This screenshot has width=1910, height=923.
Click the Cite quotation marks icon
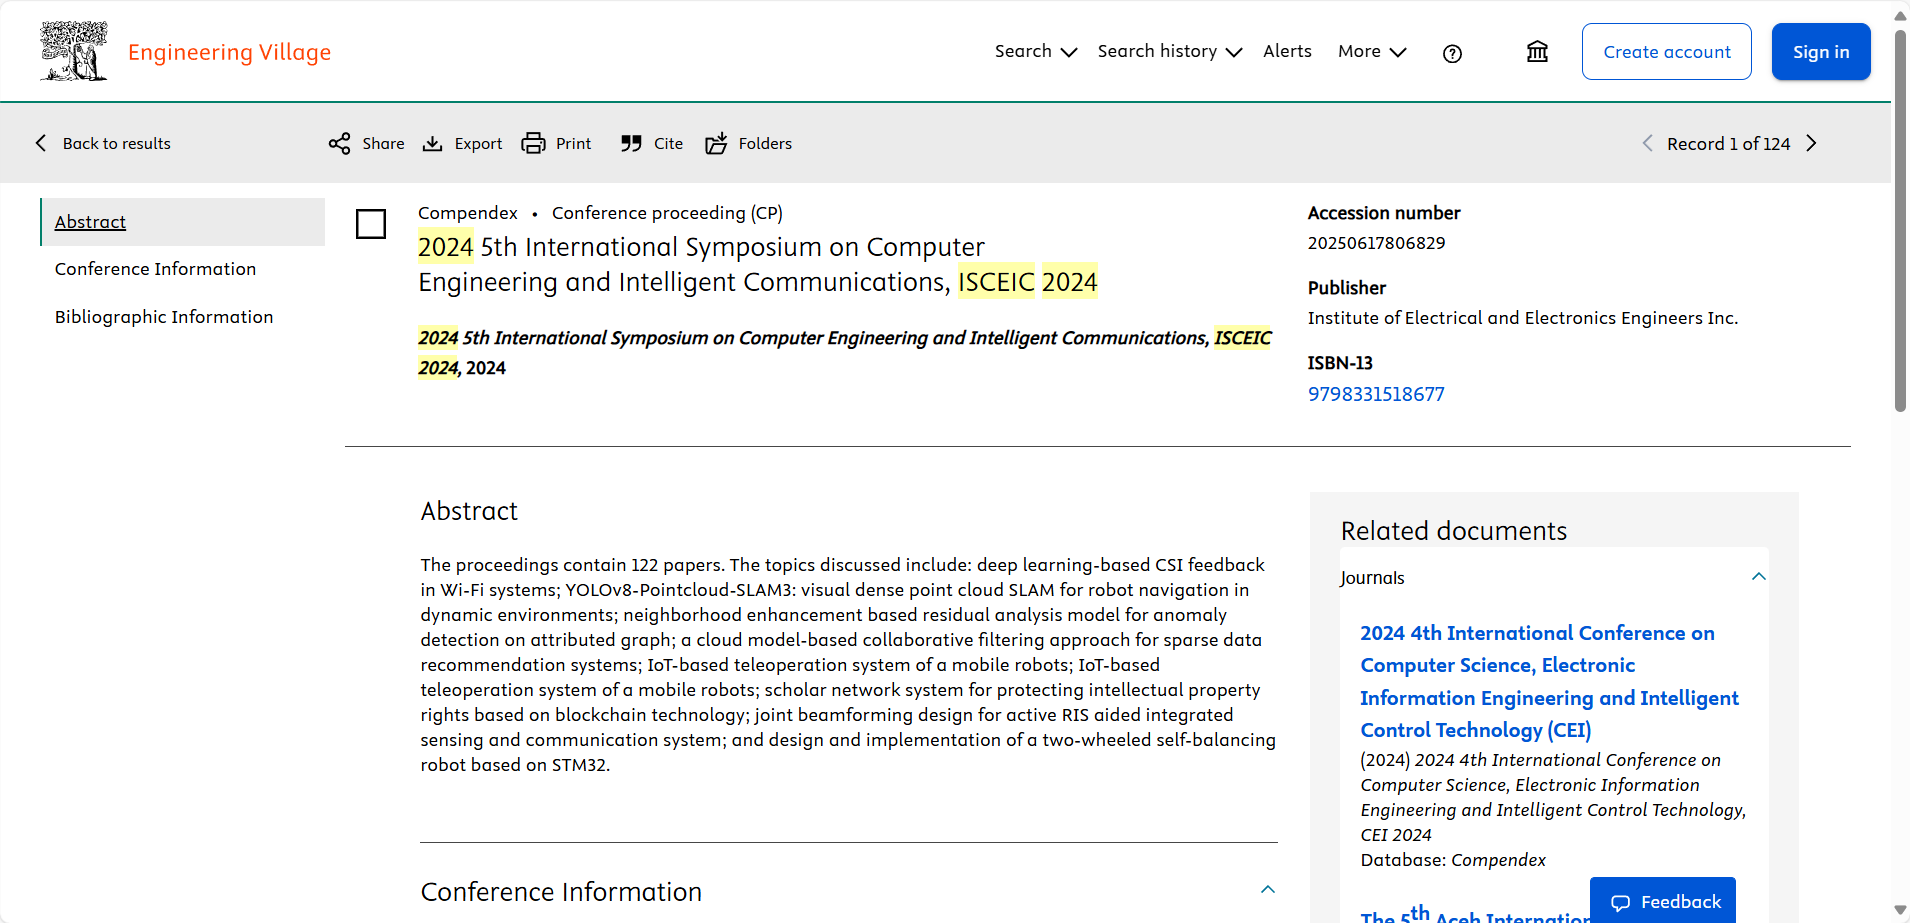click(631, 144)
